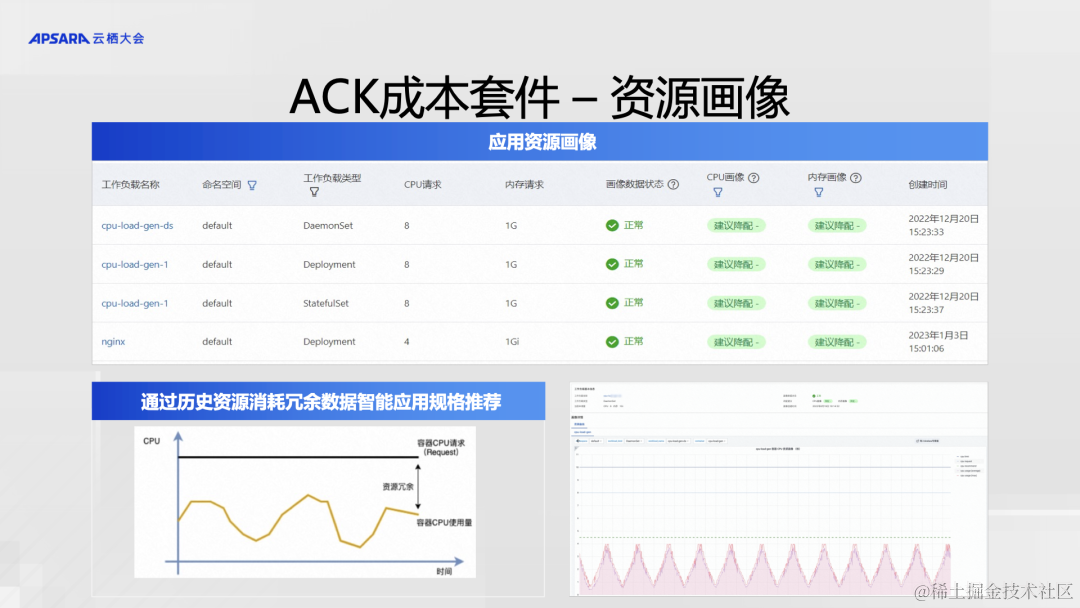Click the 内存请求 column header
The height and width of the screenshot is (608, 1080).
point(524,185)
